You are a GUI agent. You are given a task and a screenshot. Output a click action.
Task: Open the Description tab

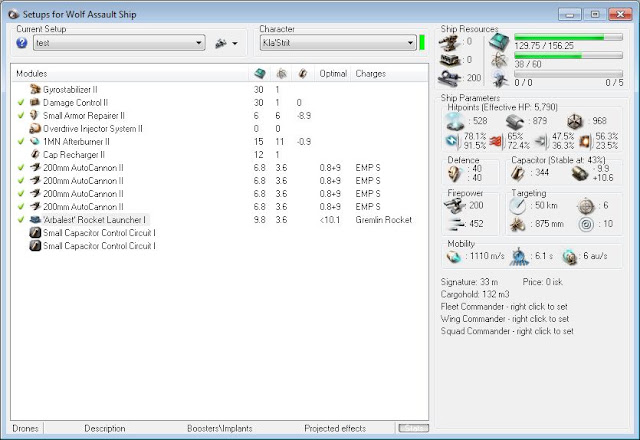[105, 429]
